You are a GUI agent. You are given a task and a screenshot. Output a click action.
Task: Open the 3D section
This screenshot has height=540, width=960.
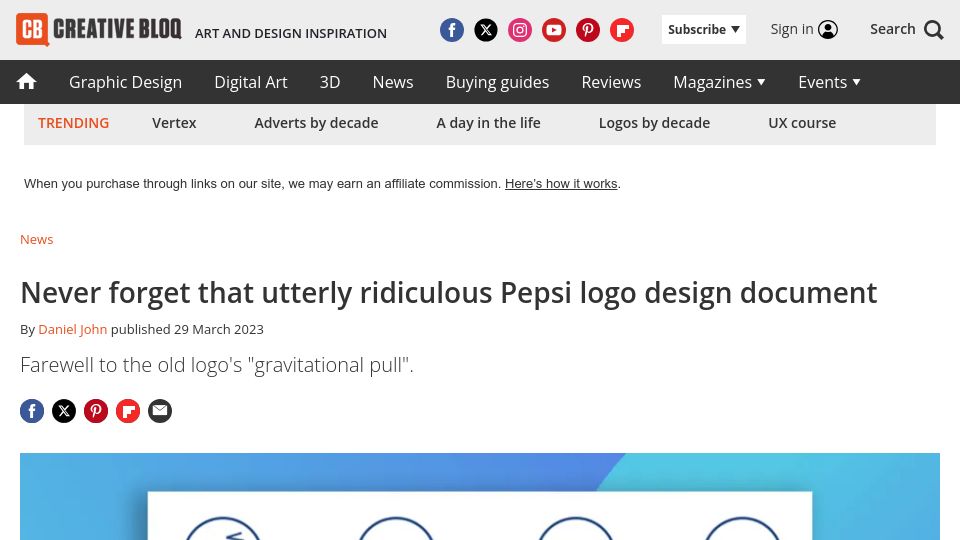[x=330, y=82]
